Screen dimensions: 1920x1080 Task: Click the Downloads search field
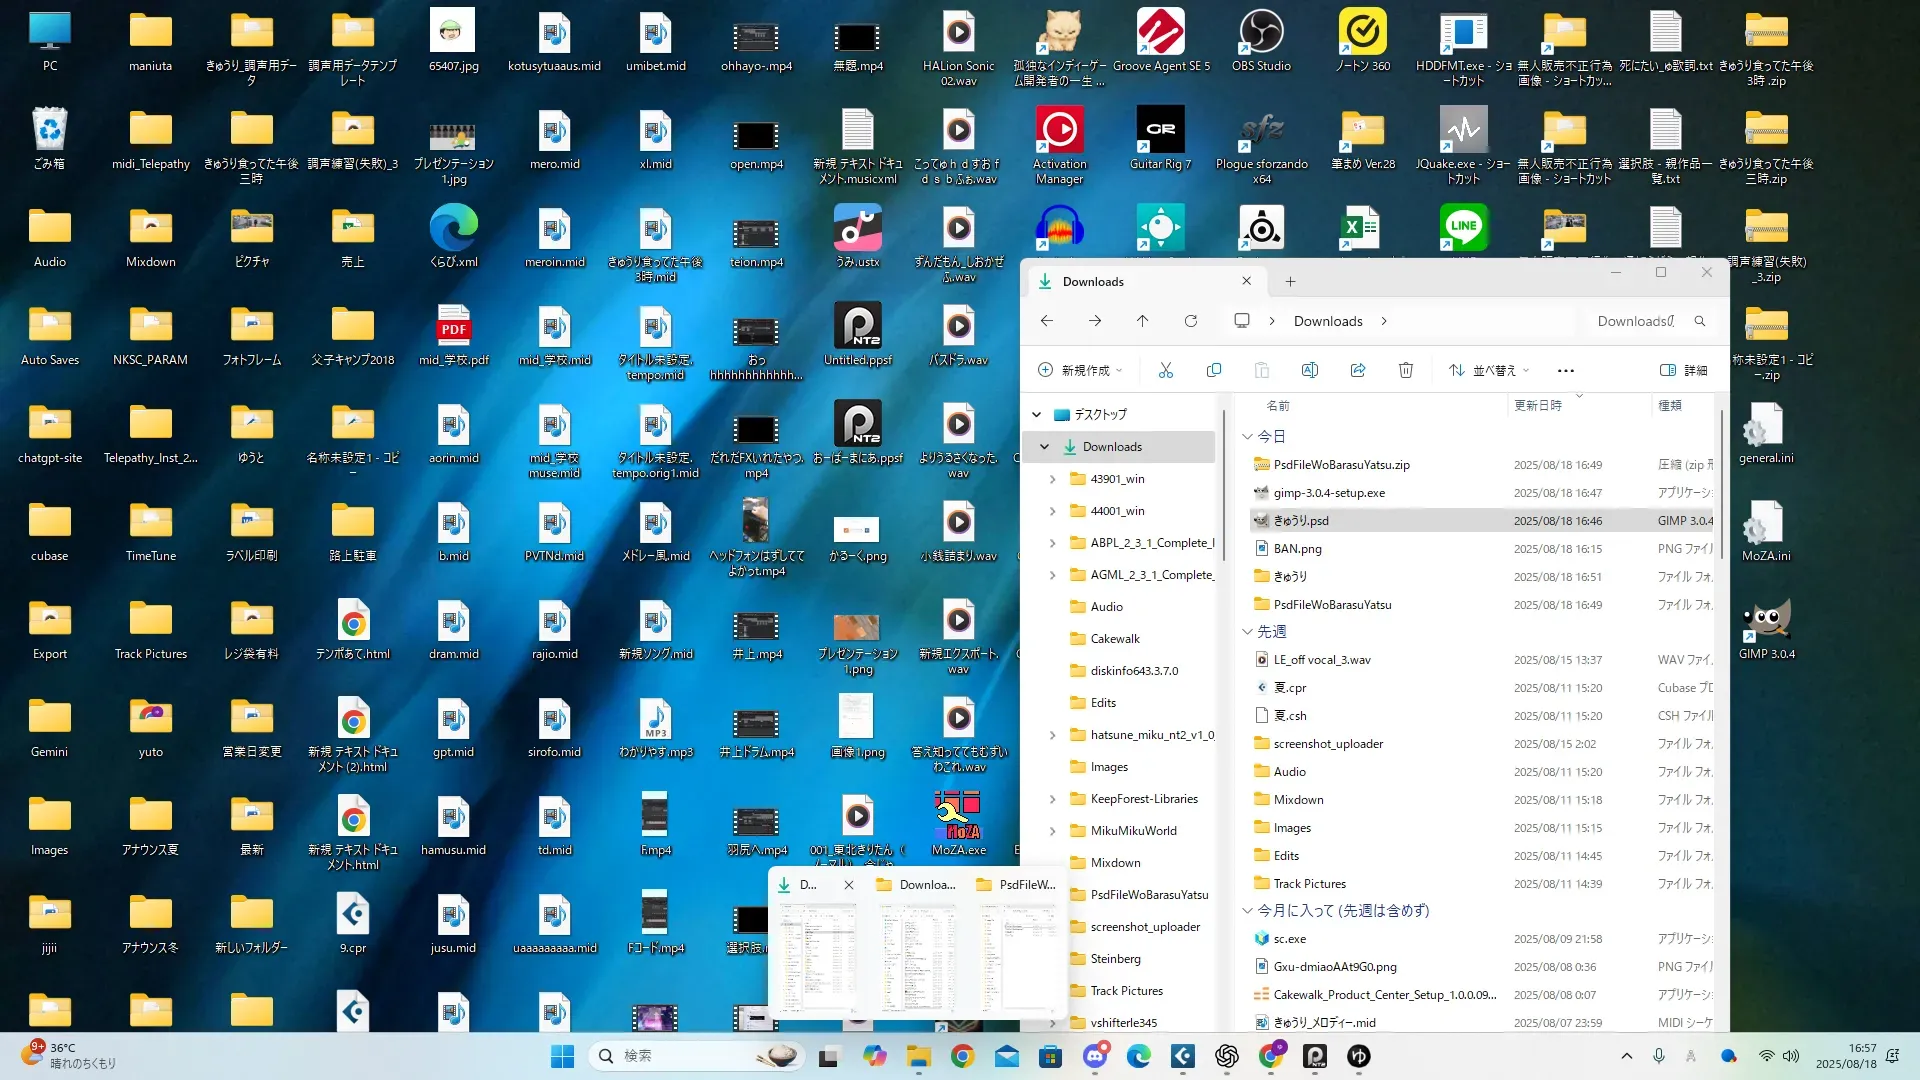coord(1636,321)
